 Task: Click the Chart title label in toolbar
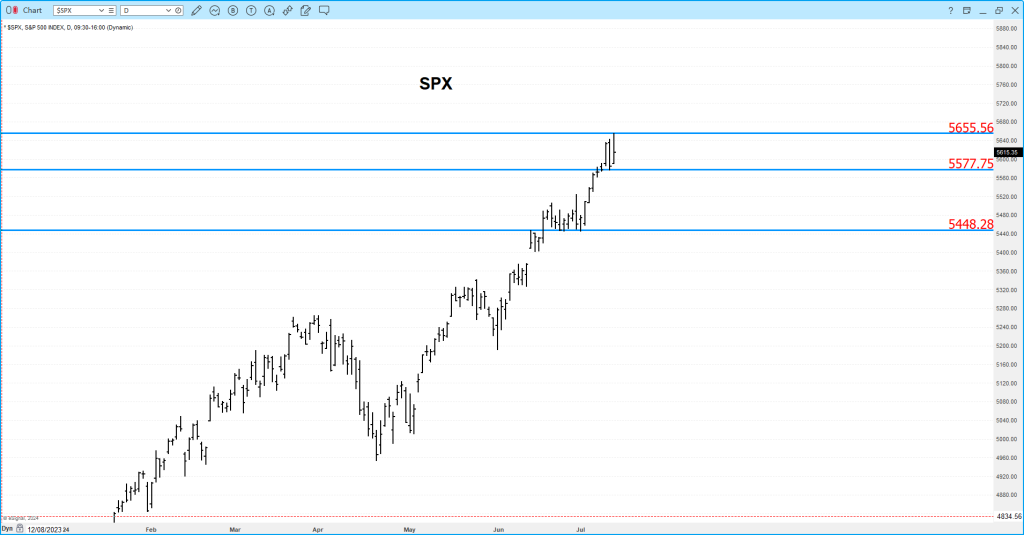33,10
